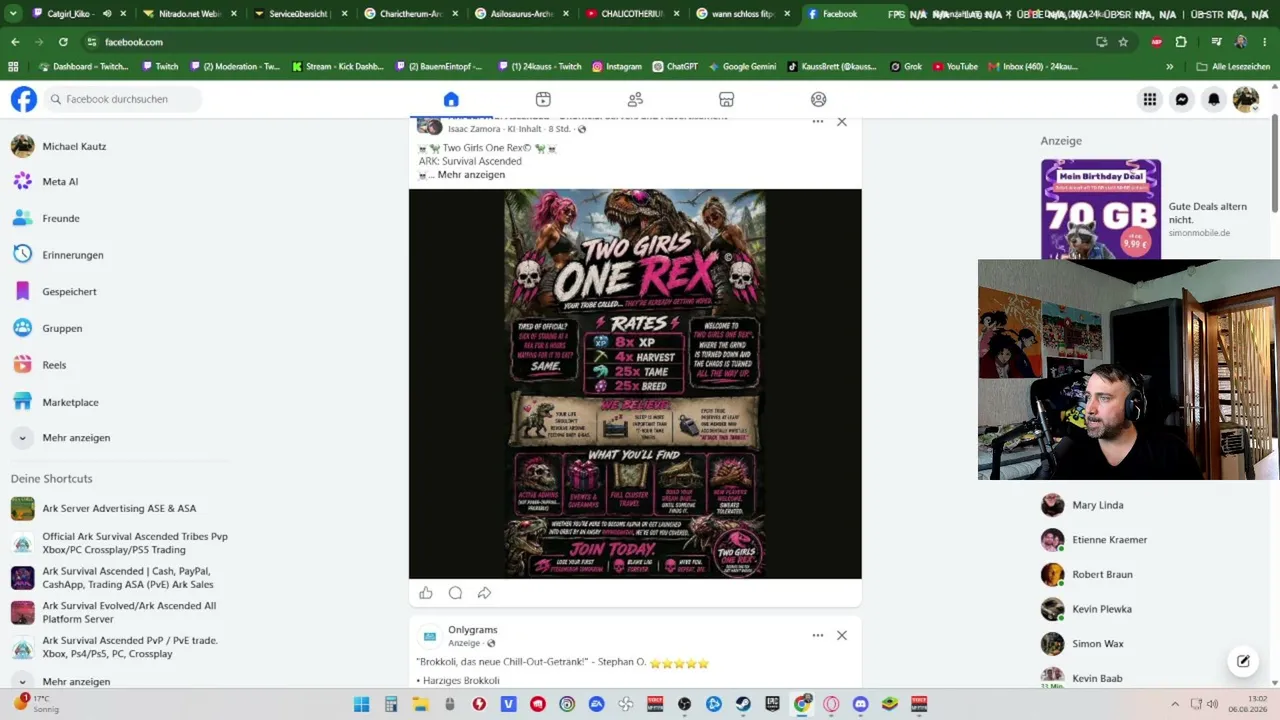Open the friends icon in top navigation

[635, 99]
